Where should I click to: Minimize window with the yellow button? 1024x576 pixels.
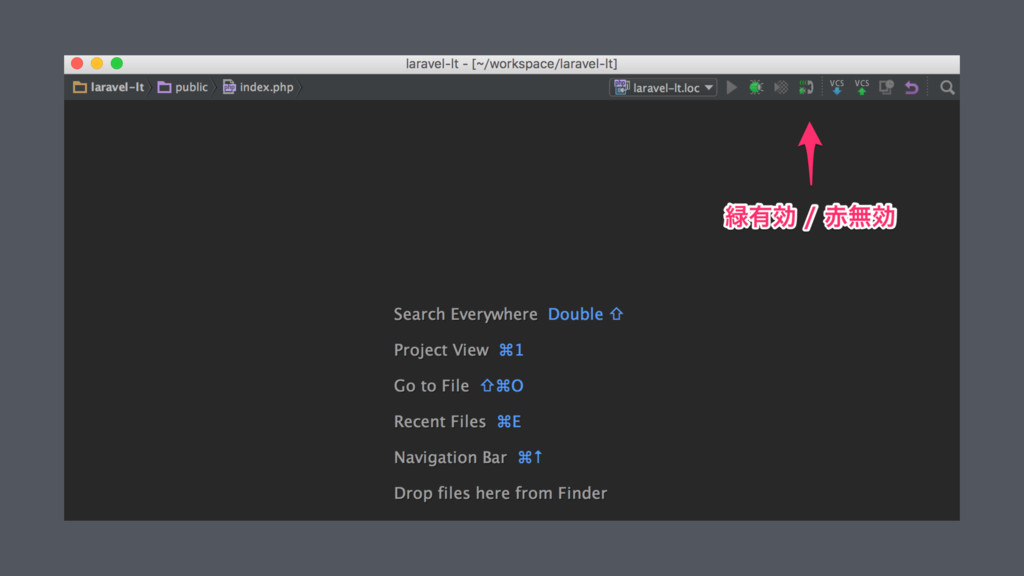coord(97,63)
